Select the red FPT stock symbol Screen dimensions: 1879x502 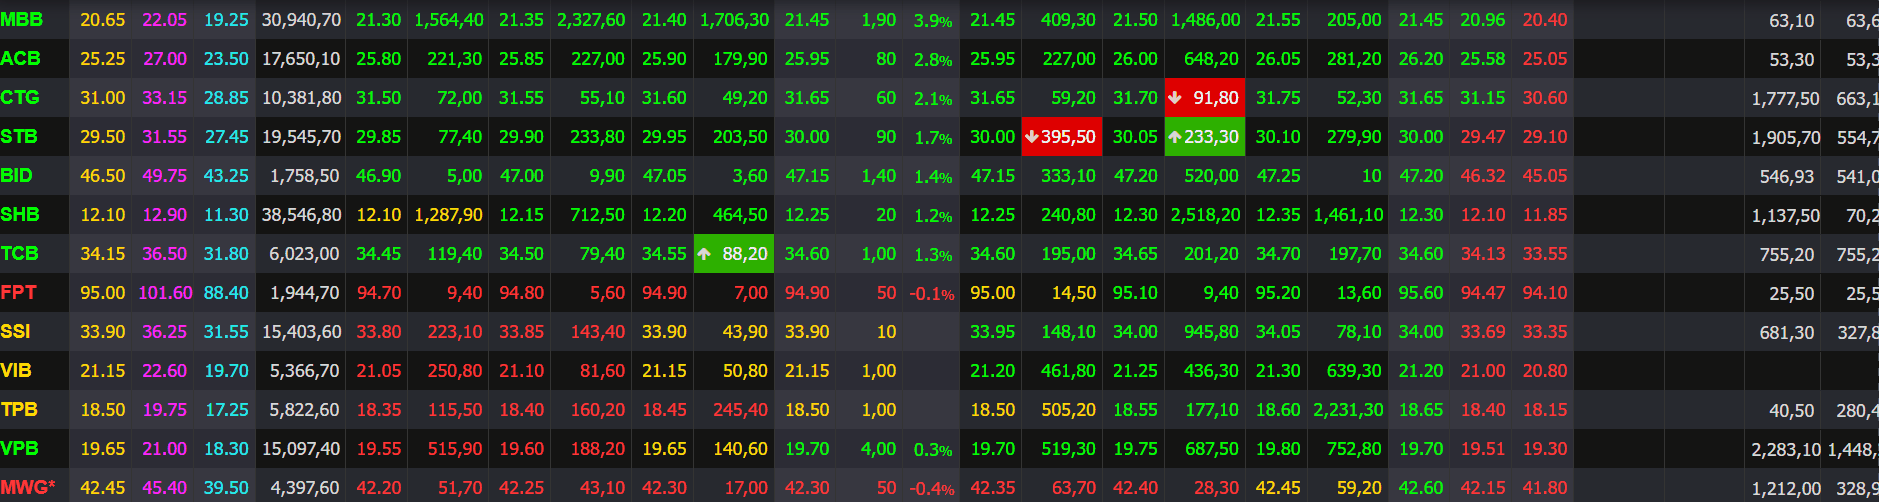18,292
